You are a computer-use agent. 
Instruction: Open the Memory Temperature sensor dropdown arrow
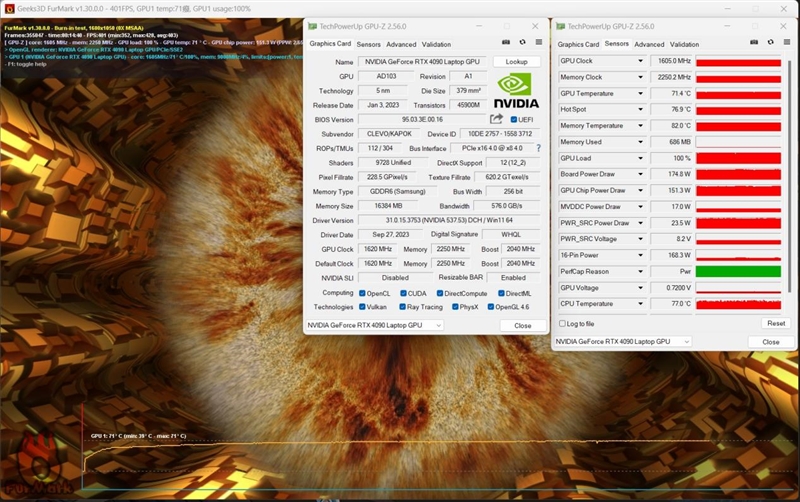[640, 126]
